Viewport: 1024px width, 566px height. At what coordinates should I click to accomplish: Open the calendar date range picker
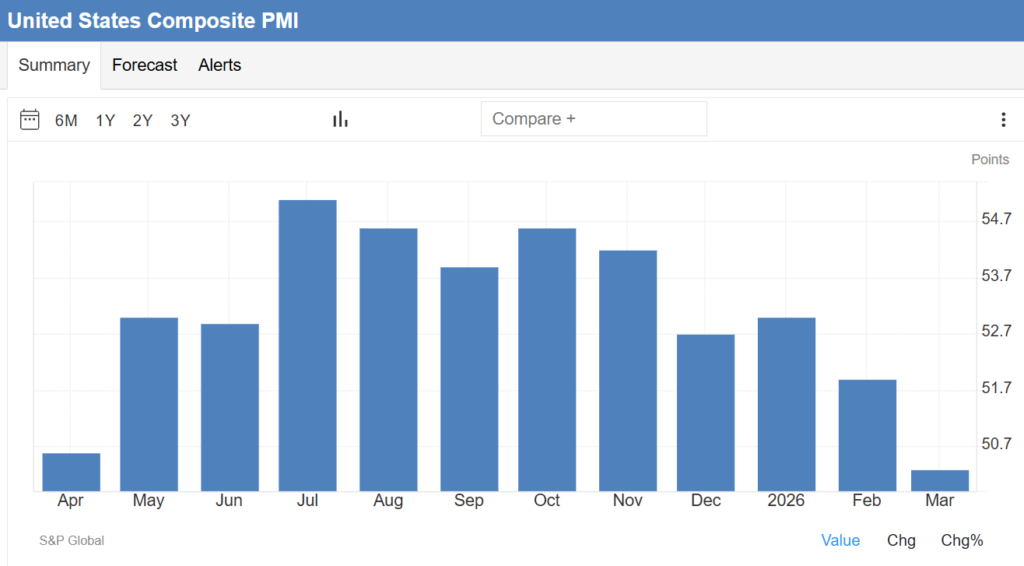click(x=30, y=120)
